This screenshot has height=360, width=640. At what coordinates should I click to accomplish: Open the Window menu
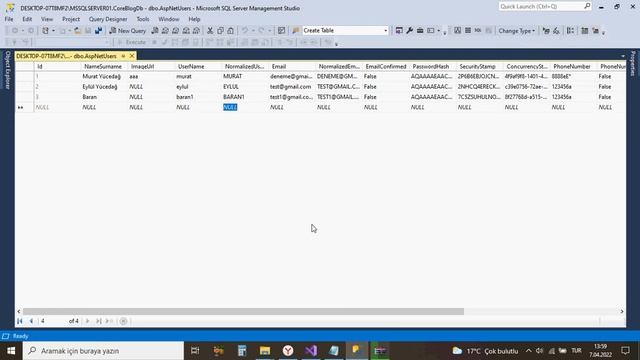169,19
